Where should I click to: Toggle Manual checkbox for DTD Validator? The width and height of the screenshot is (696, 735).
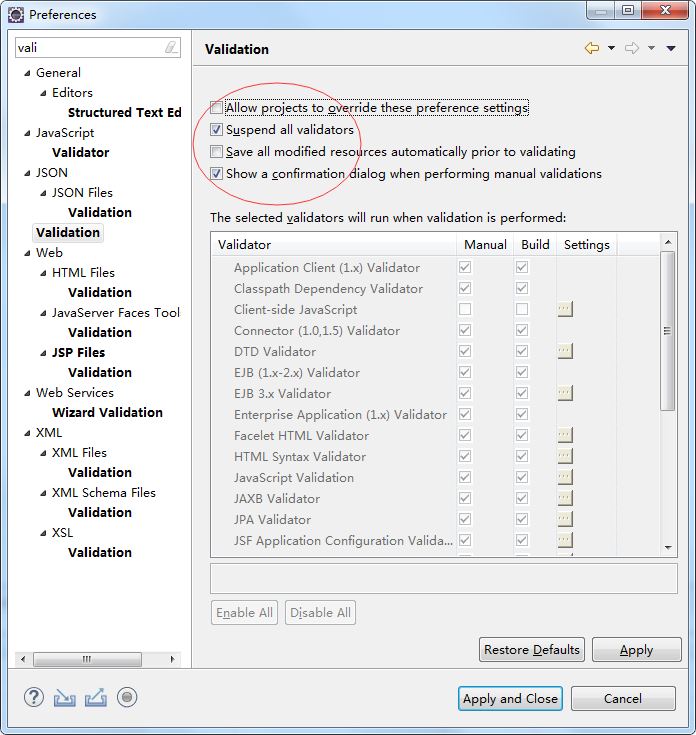465,351
